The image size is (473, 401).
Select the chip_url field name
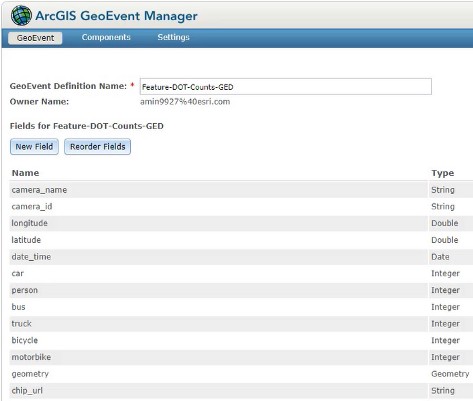point(27,391)
